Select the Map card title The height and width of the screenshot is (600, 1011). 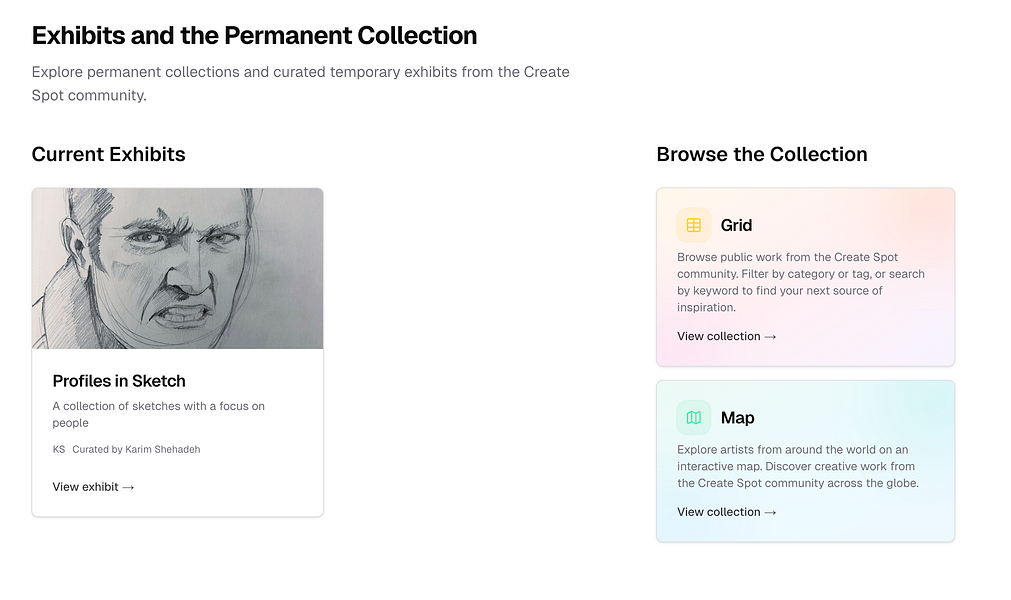point(737,417)
